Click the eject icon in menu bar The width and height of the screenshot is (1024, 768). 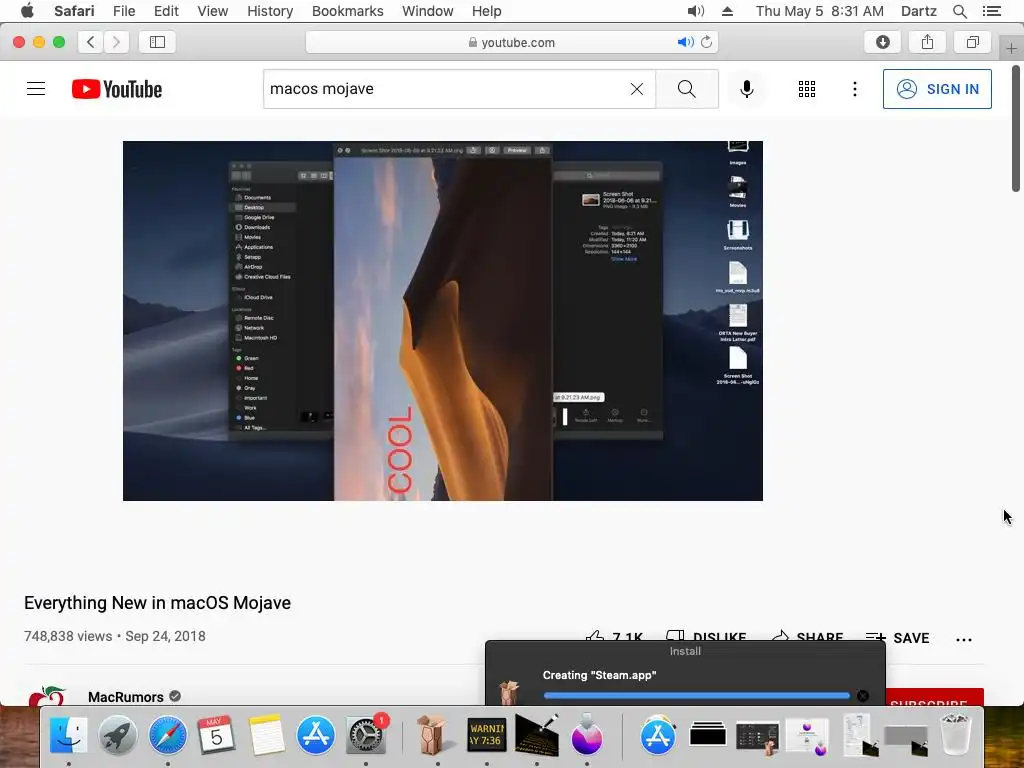(727, 11)
